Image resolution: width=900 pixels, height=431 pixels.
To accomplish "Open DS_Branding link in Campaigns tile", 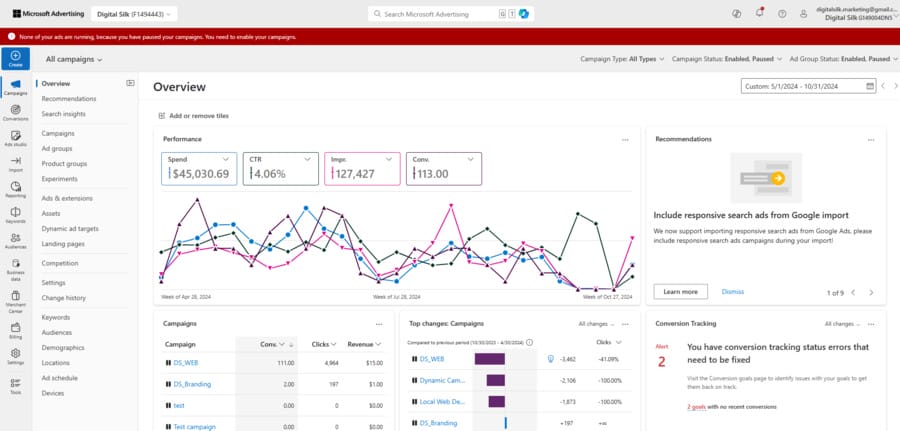I will pyautogui.click(x=192, y=384).
